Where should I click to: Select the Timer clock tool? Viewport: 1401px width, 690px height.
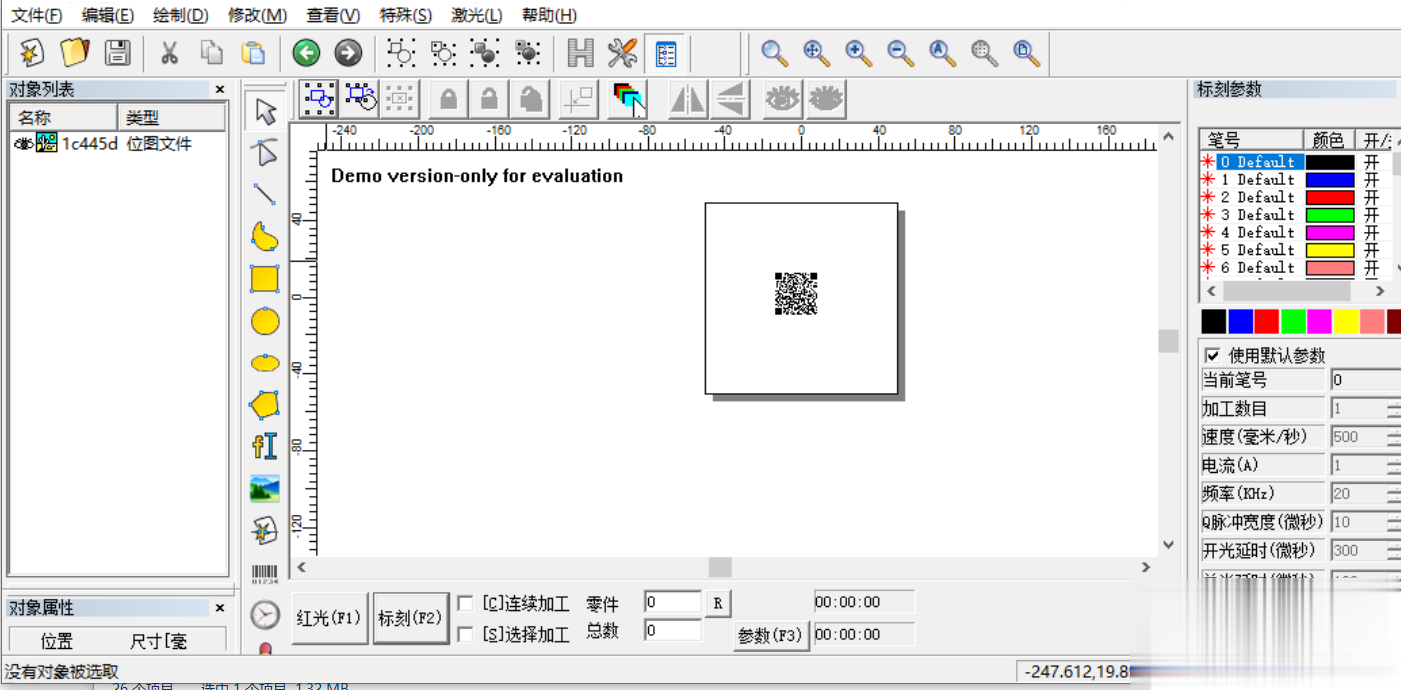tap(265, 614)
